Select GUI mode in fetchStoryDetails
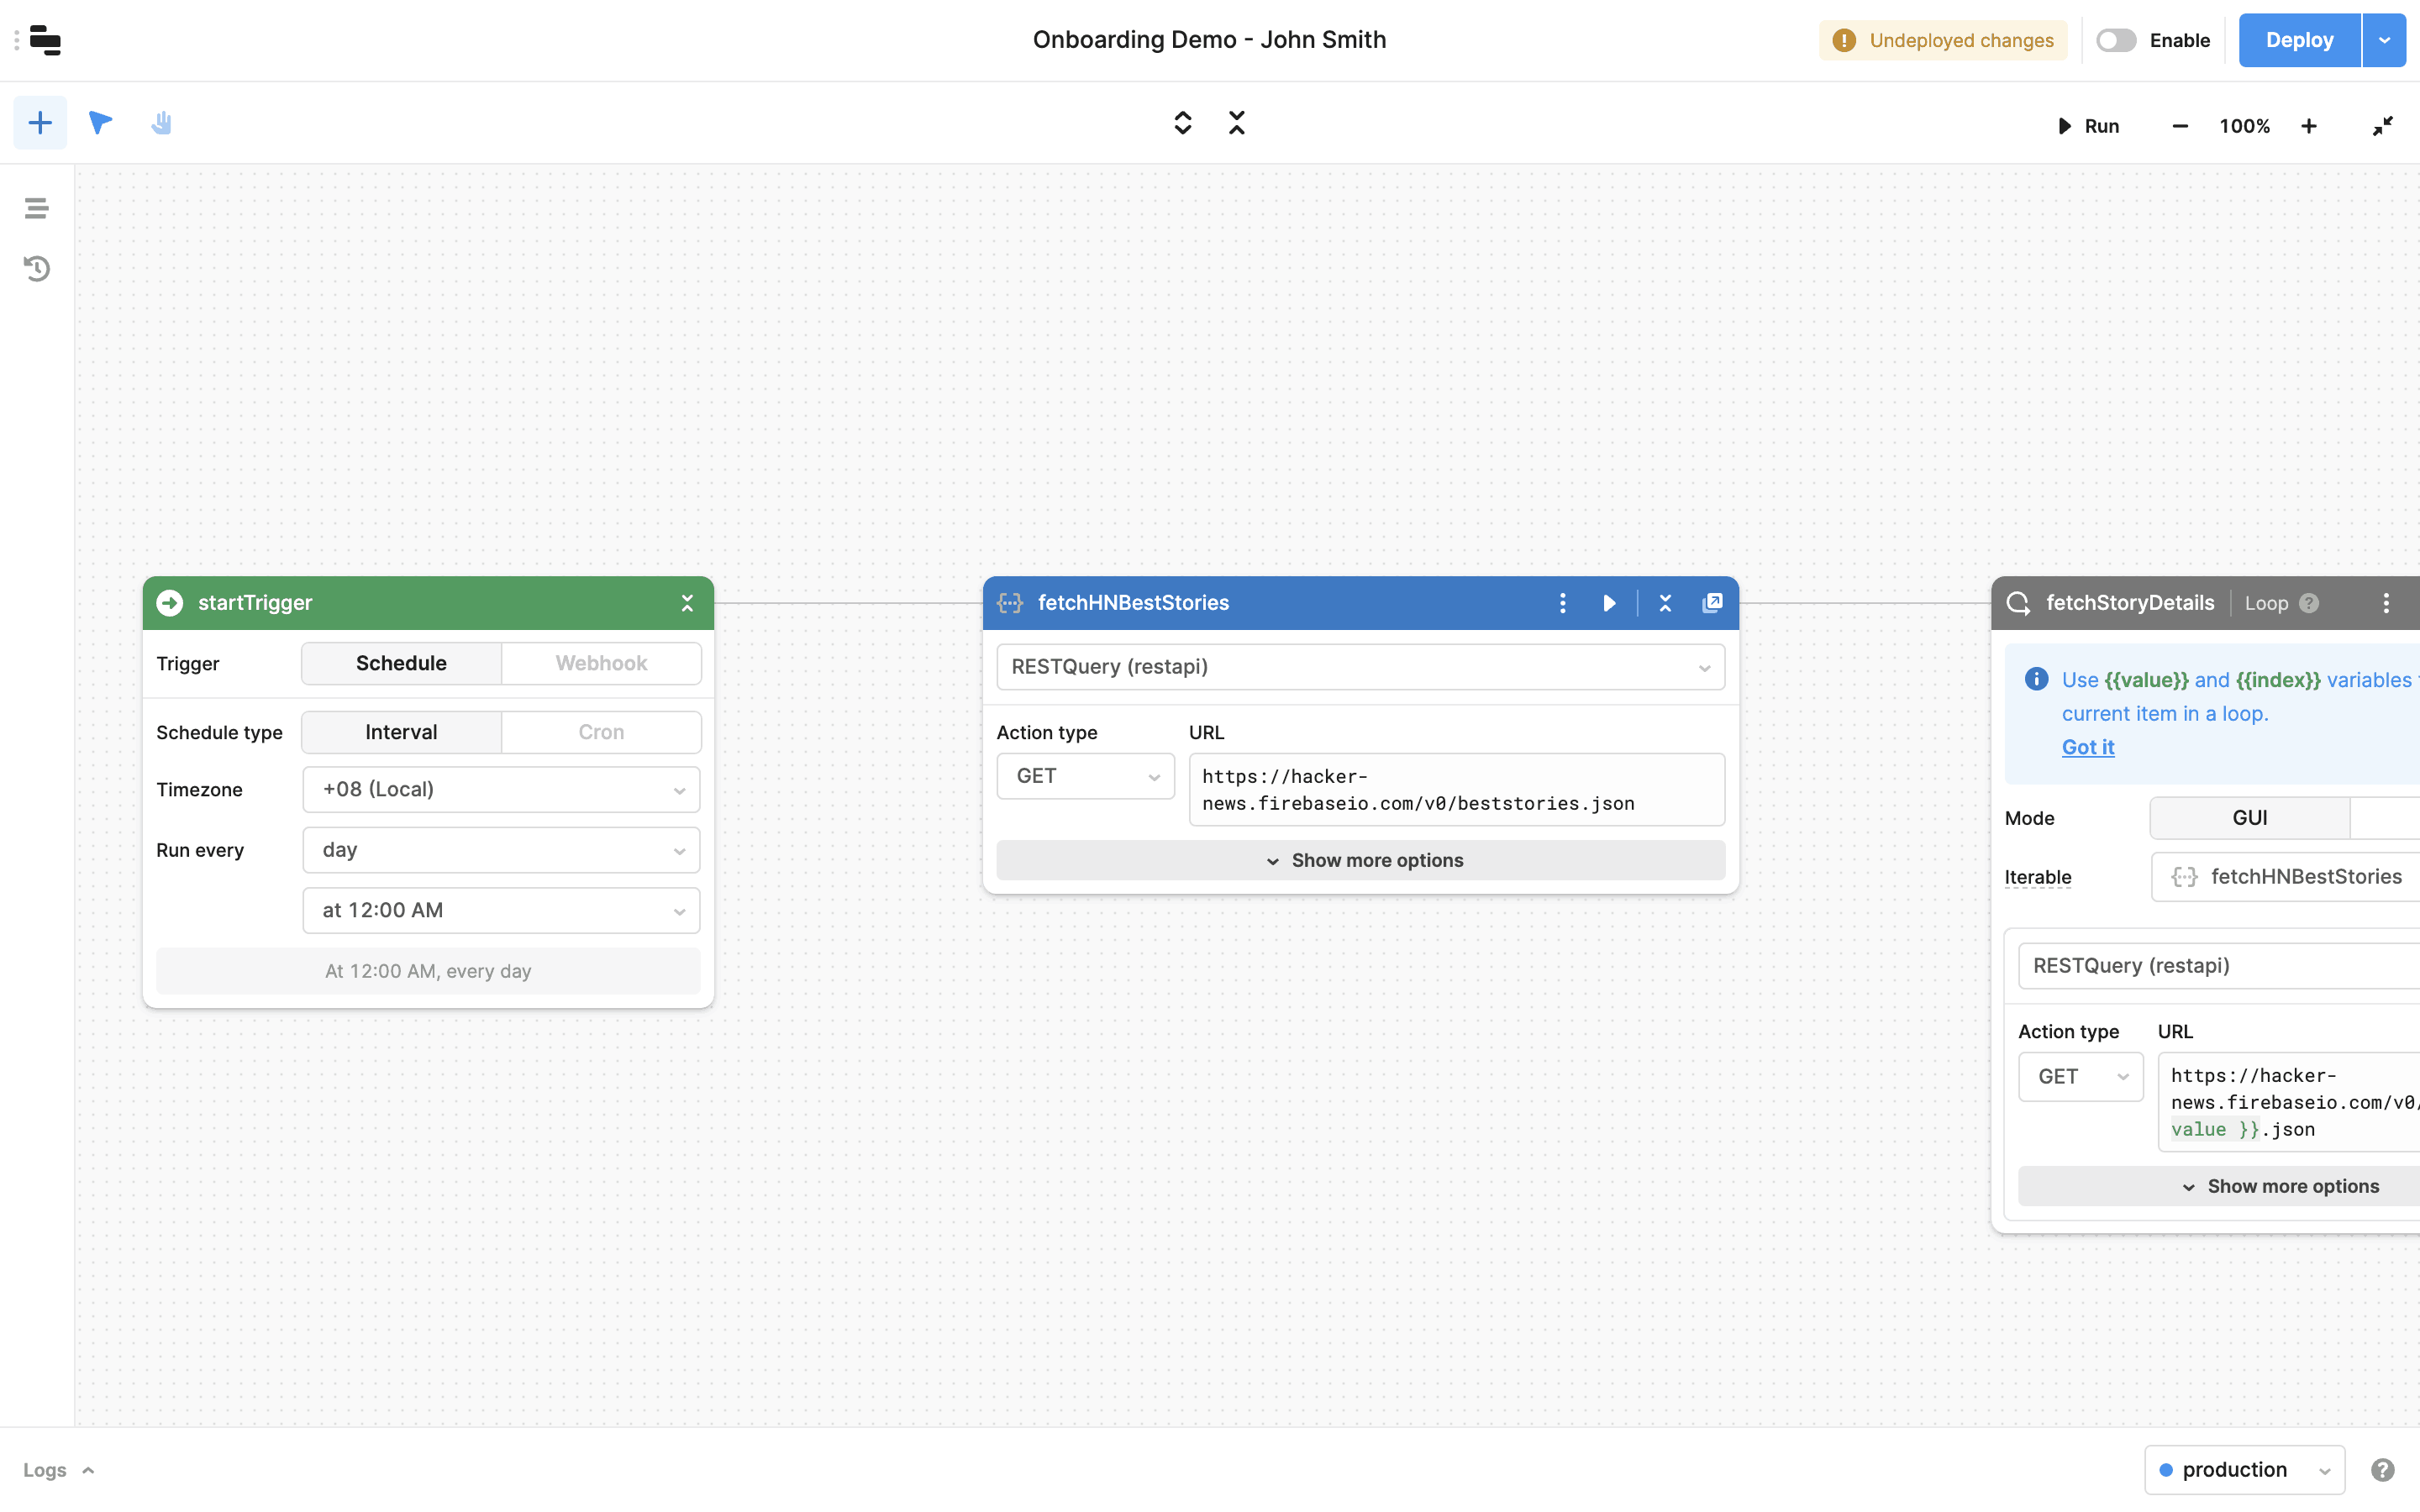 pyautogui.click(x=2249, y=818)
